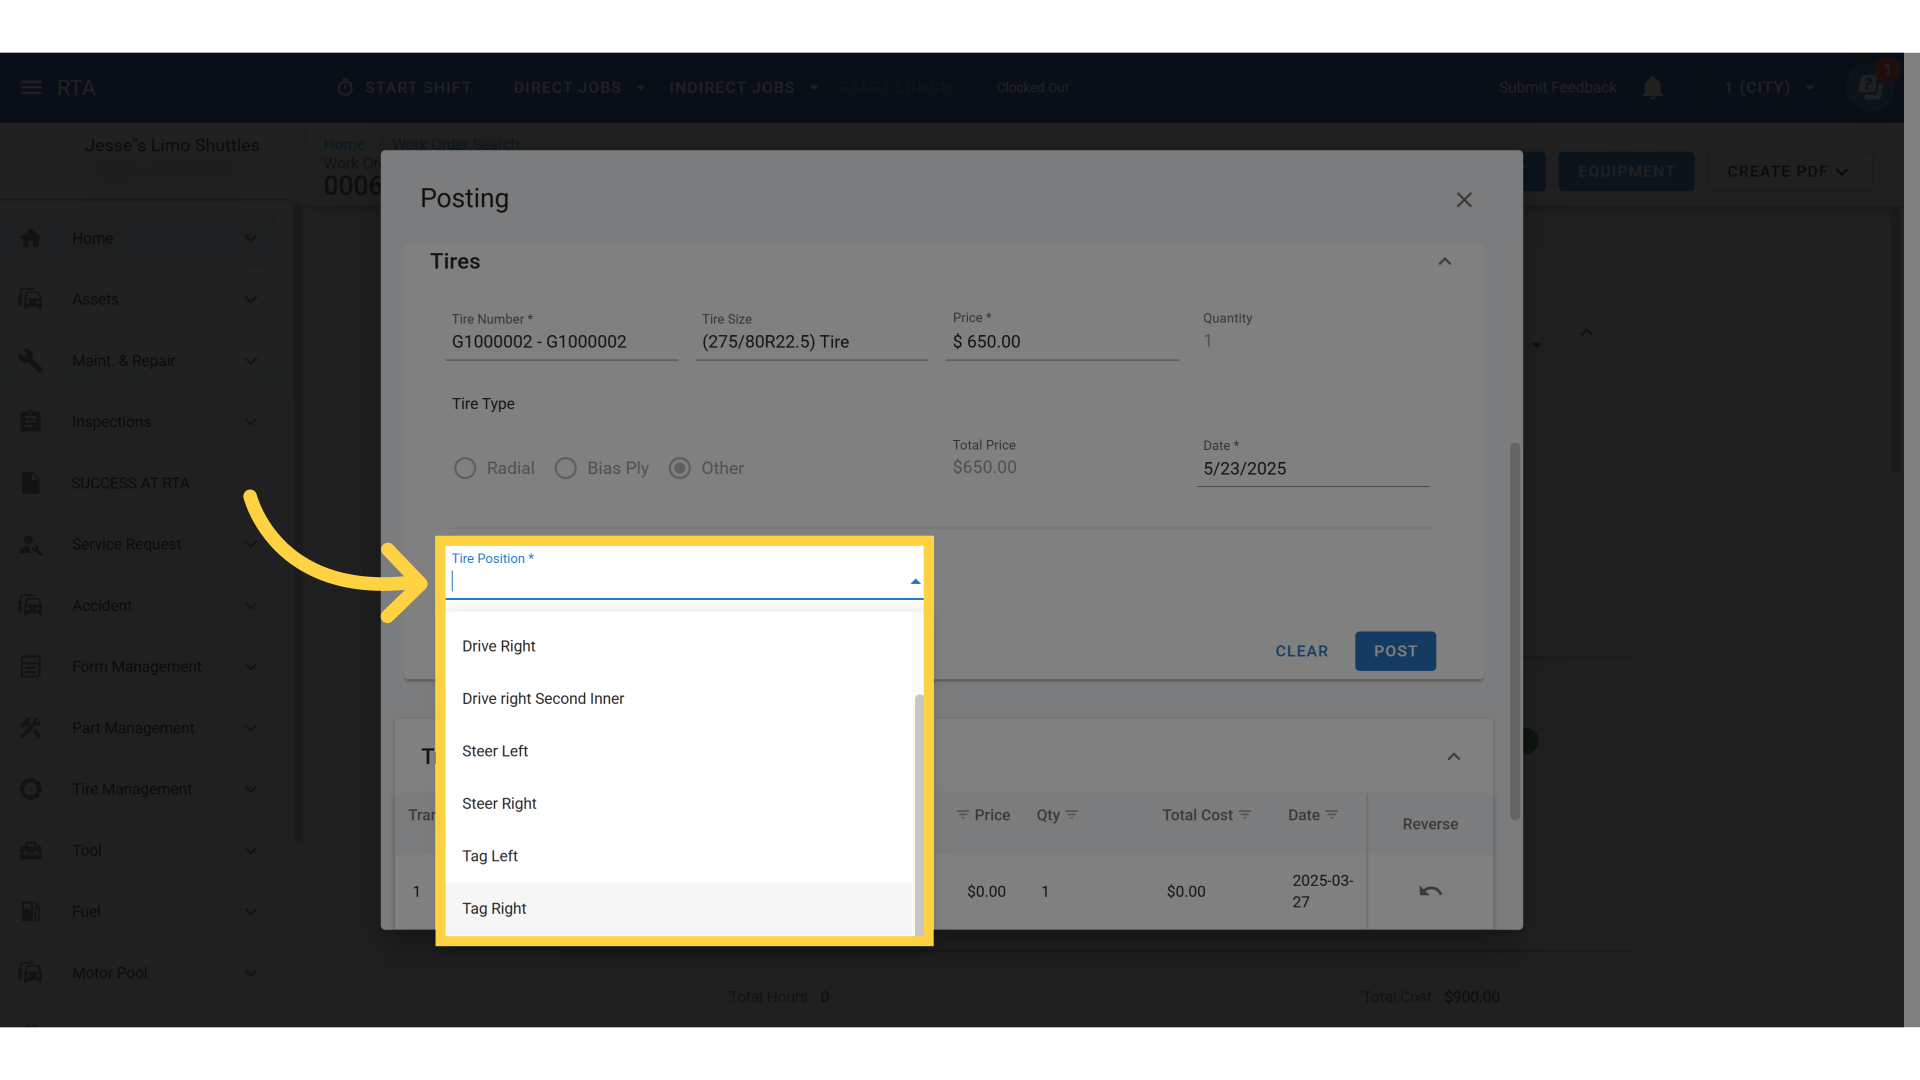Click the Tire Management sidebar icon
1920x1080 pixels.
click(31, 789)
